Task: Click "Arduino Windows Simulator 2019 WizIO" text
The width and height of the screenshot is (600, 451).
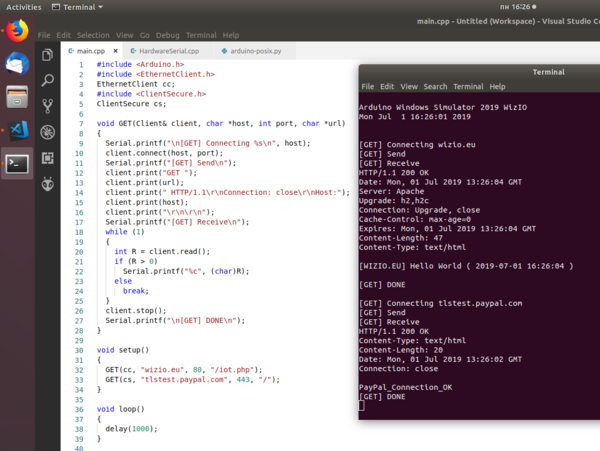Action: click(443, 107)
